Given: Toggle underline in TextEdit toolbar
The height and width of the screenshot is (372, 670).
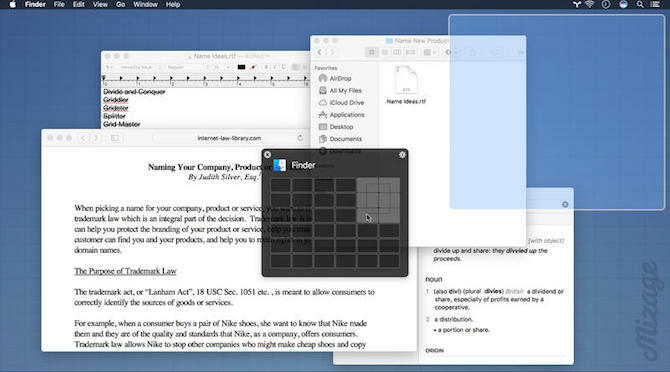Looking at the screenshot, I should 283,67.
